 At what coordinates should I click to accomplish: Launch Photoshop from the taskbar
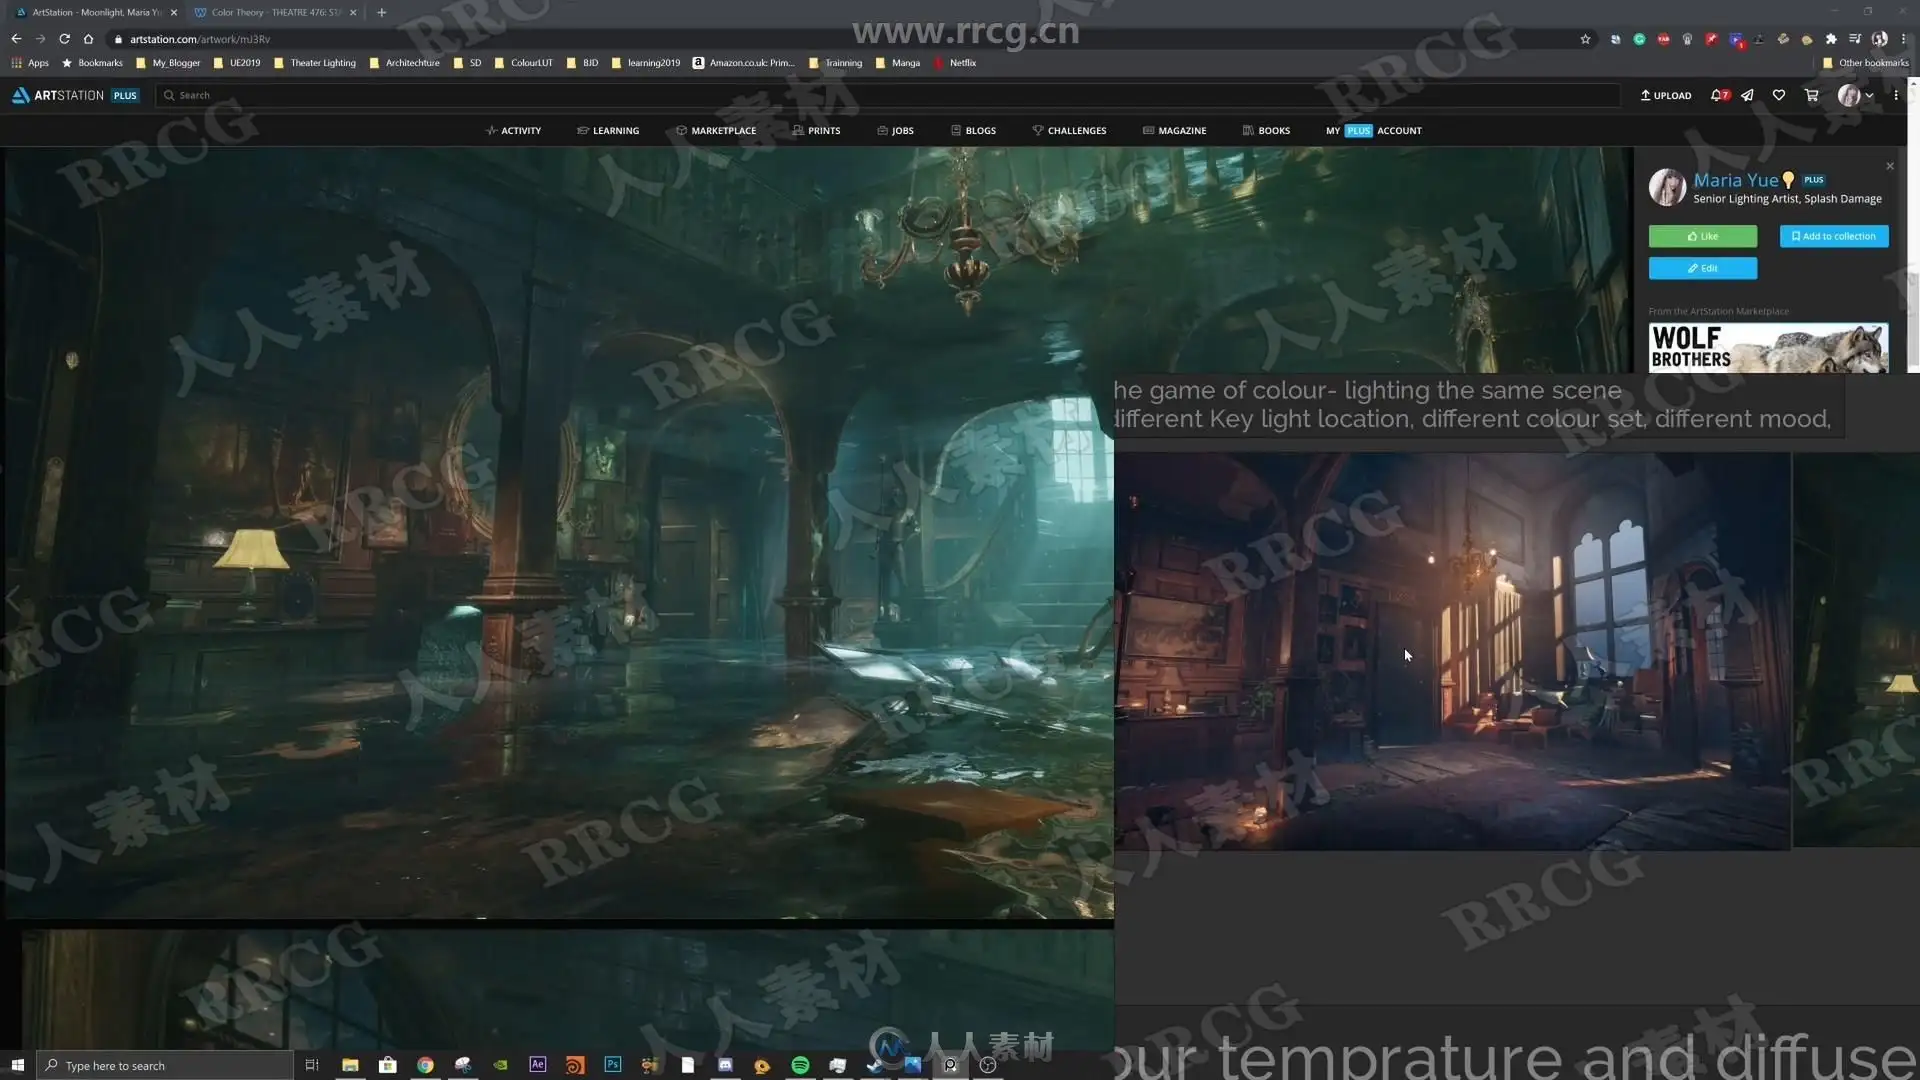pos(612,1065)
